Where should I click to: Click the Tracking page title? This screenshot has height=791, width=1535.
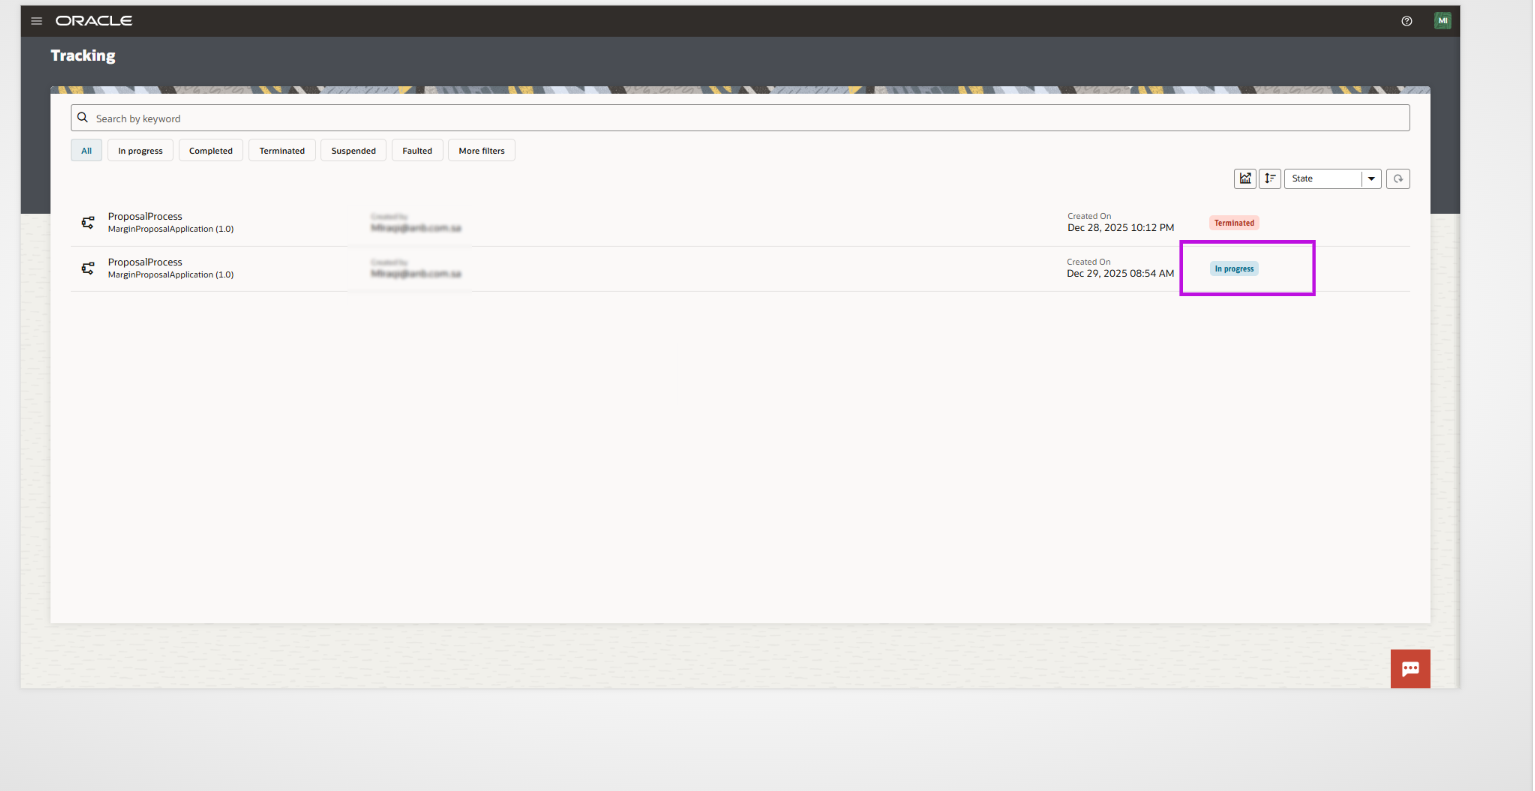(83, 56)
